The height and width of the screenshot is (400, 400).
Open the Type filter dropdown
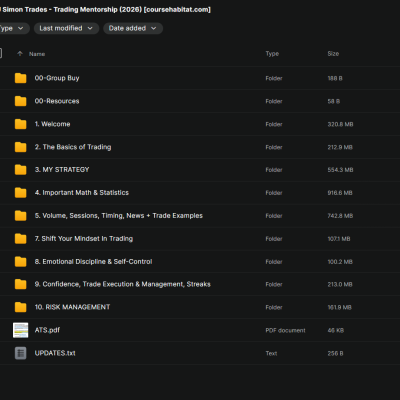coord(13,28)
